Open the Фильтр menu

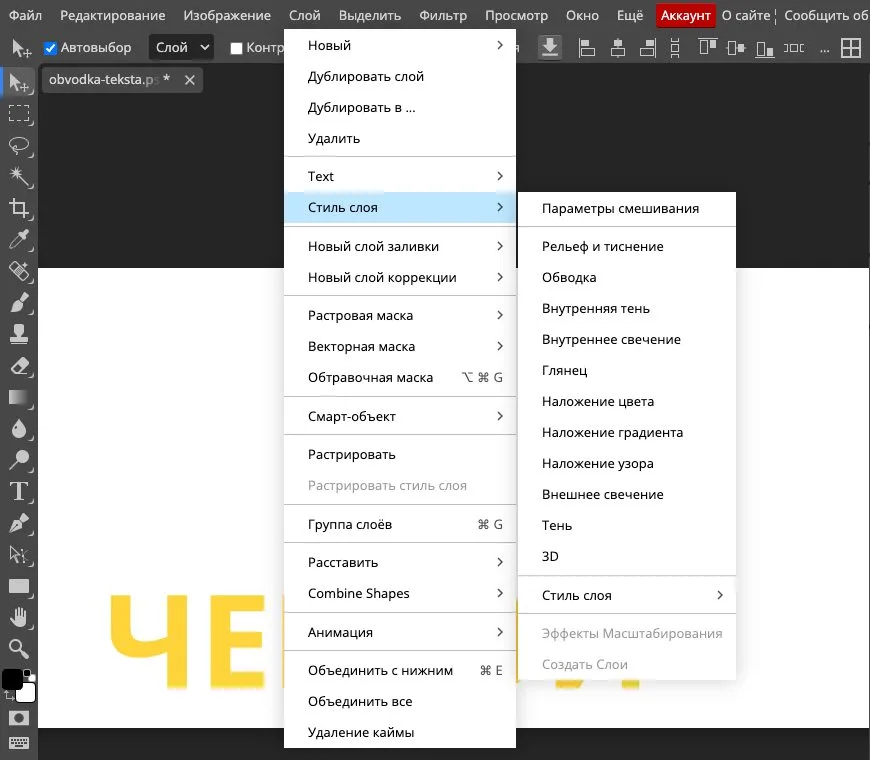tap(443, 16)
